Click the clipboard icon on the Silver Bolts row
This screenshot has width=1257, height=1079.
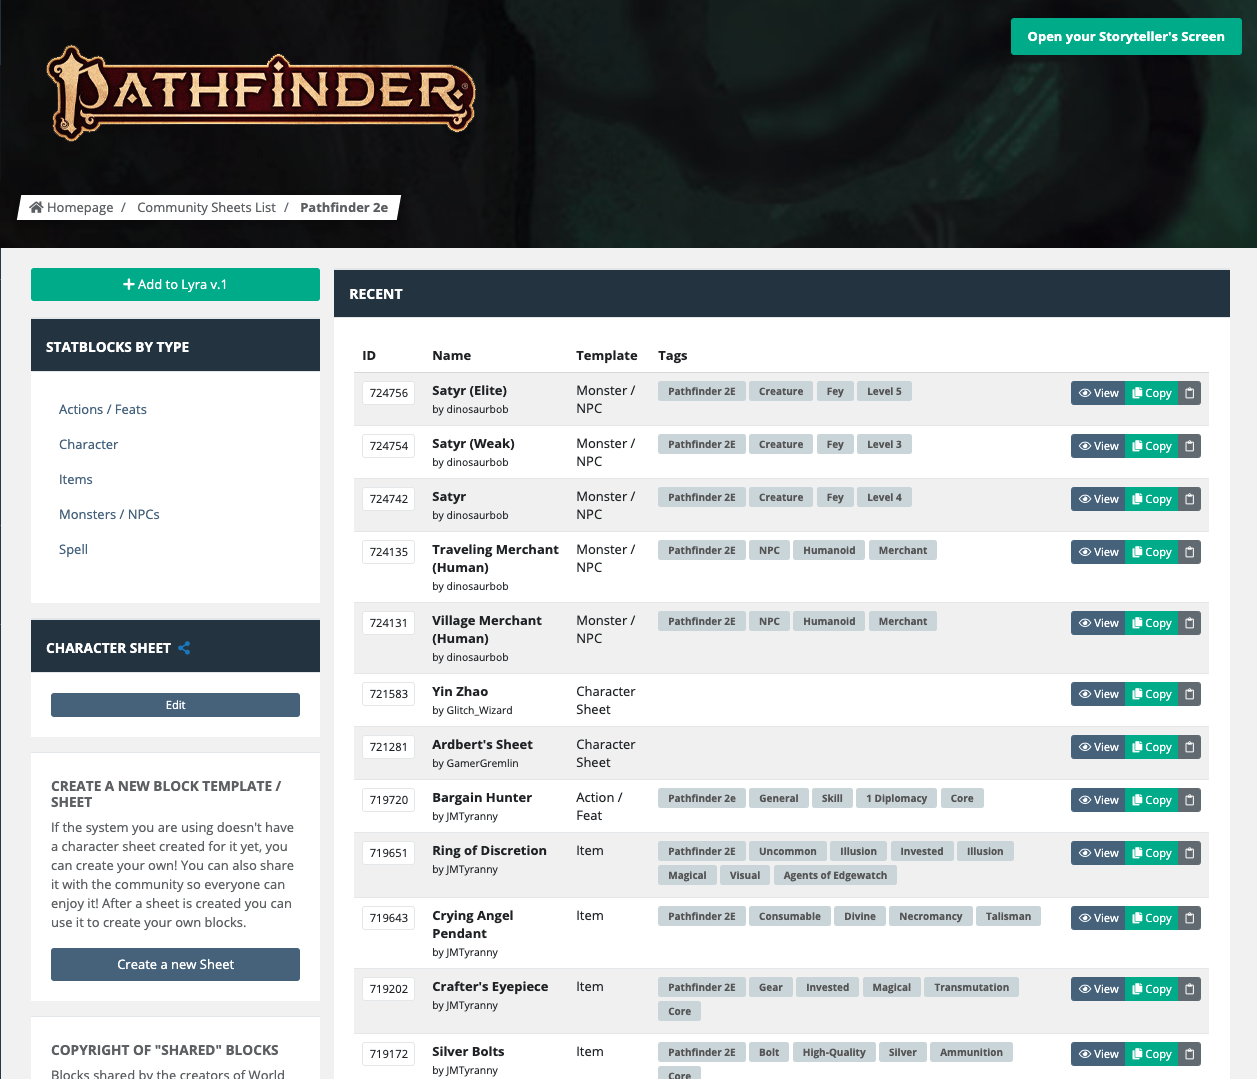[1189, 1053]
